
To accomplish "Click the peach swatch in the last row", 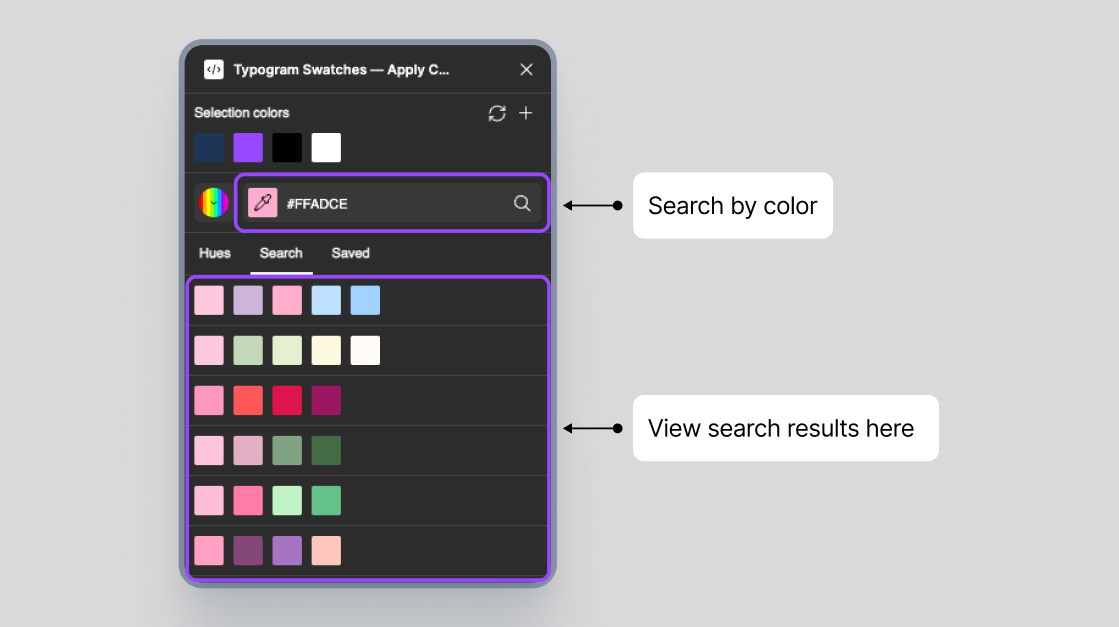I will click(326, 550).
